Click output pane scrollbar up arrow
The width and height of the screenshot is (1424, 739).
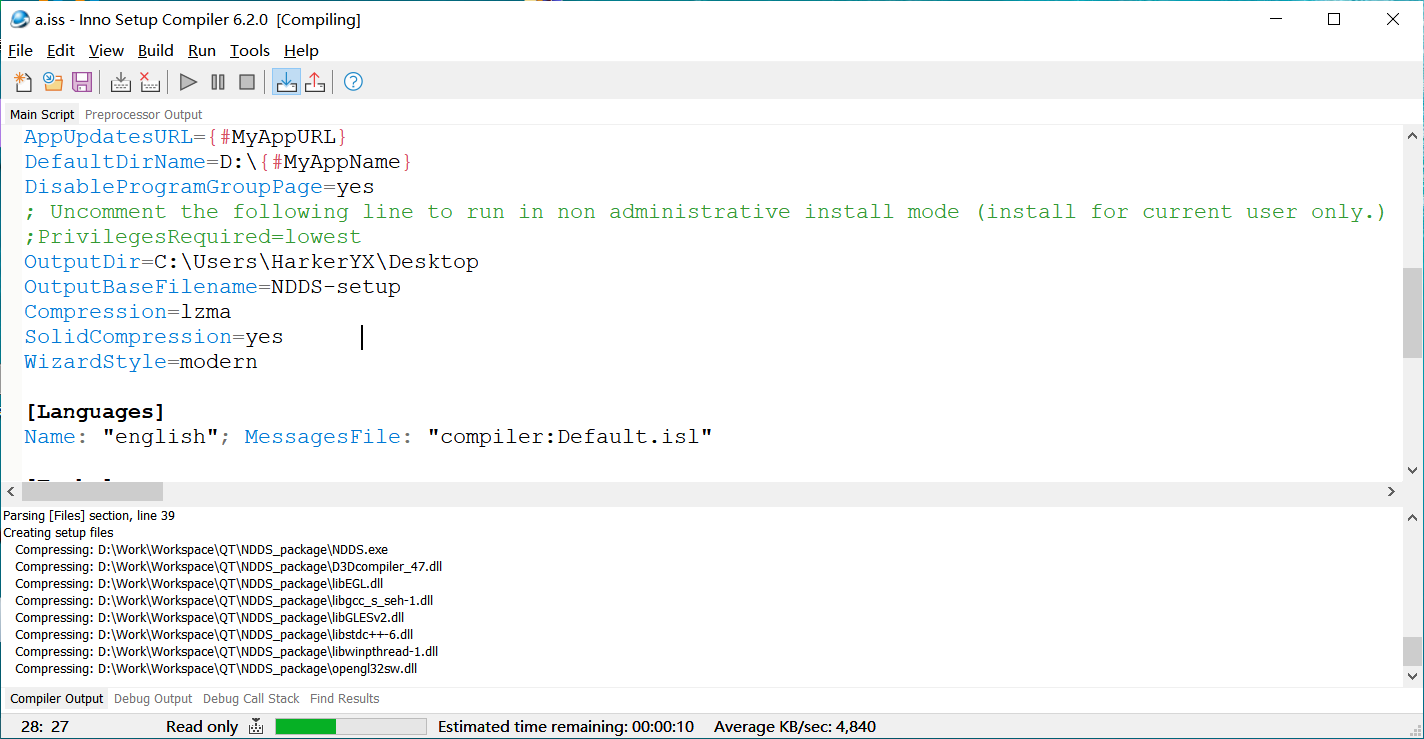(x=1412, y=519)
